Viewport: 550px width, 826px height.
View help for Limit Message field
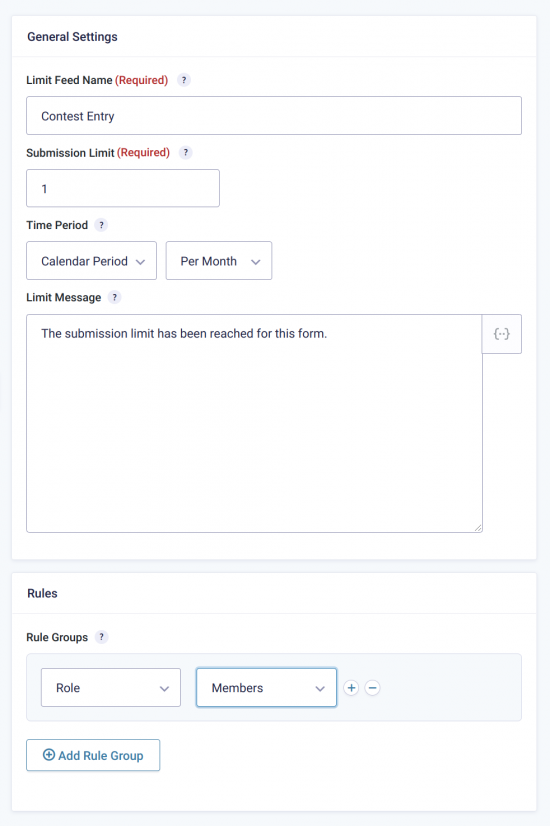pos(114,297)
